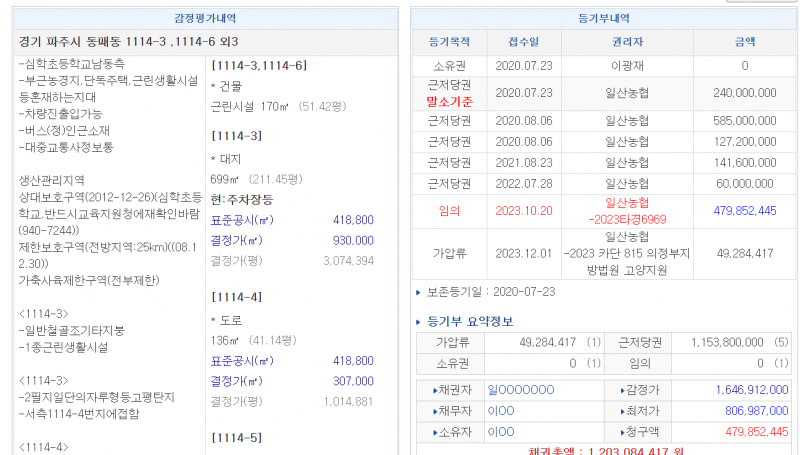800x455 pixels.
Task: Click the arrow marker before 채권자
Action: point(436,390)
